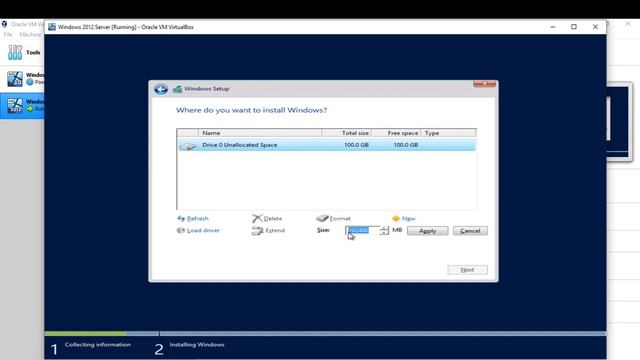Image resolution: width=640 pixels, height=360 pixels.
Task: Select the Tools label in VirtualBox Manager
Action: pos(33,53)
